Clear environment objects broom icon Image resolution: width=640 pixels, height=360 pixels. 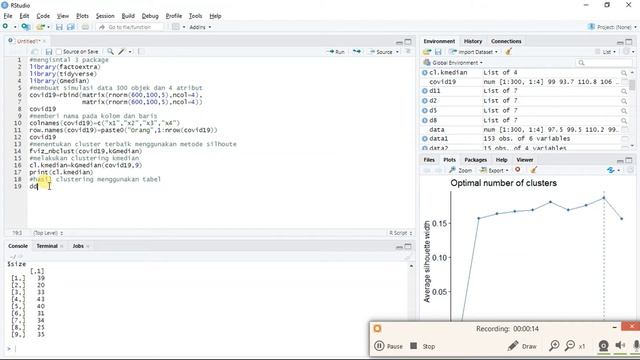click(x=508, y=51)
